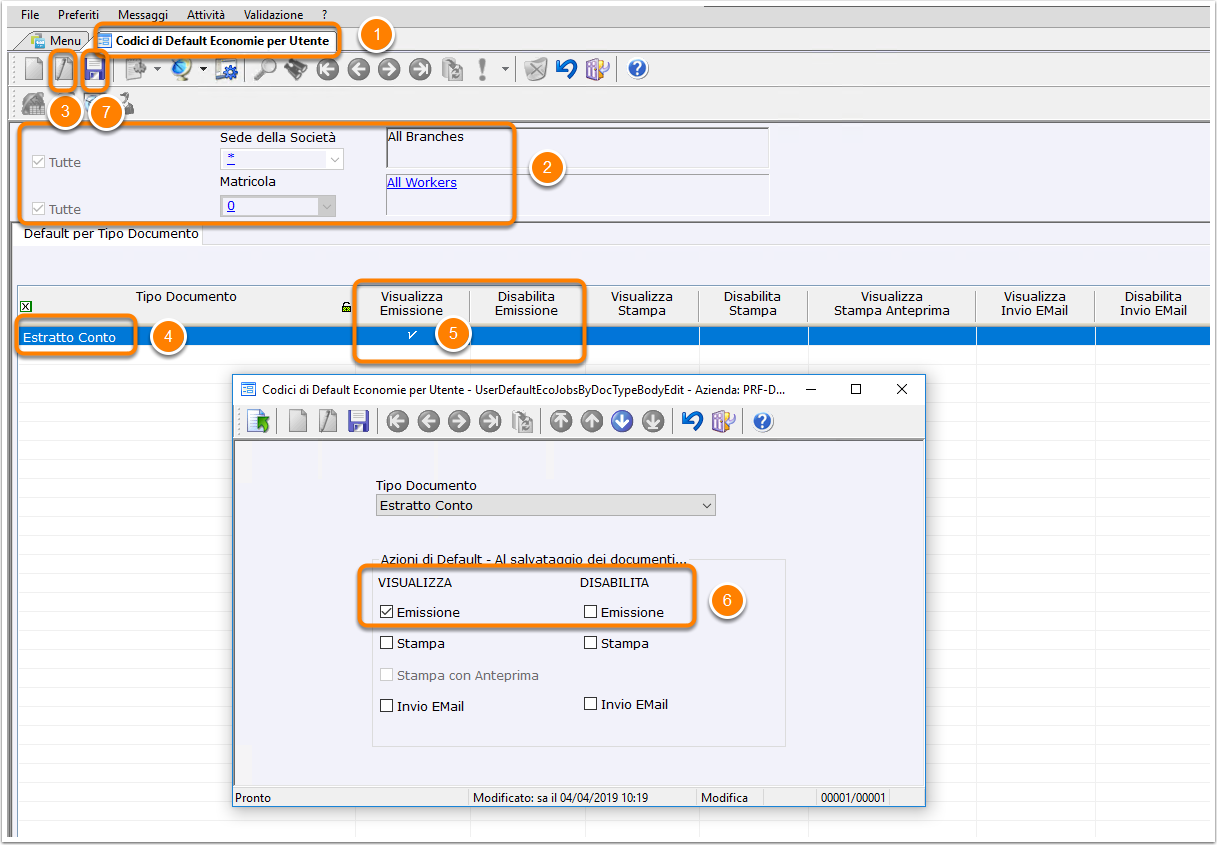Click the gear document icon in main toolbar
This screenshot has height=845, width=1217.
coord(135,69)
